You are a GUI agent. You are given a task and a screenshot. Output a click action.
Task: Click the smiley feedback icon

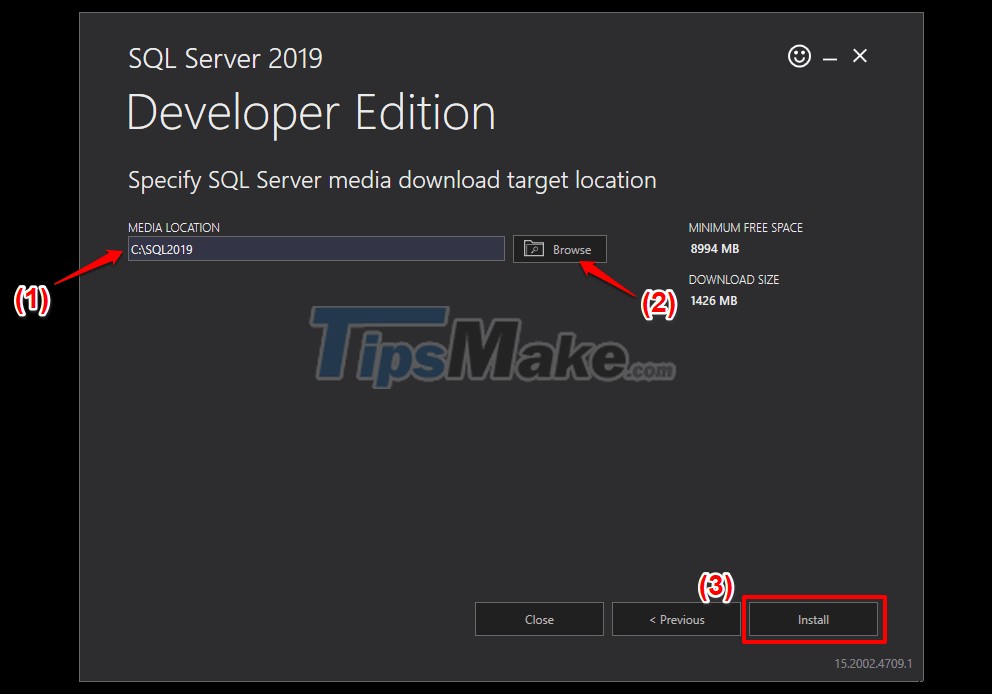click(x=799, y=56)
